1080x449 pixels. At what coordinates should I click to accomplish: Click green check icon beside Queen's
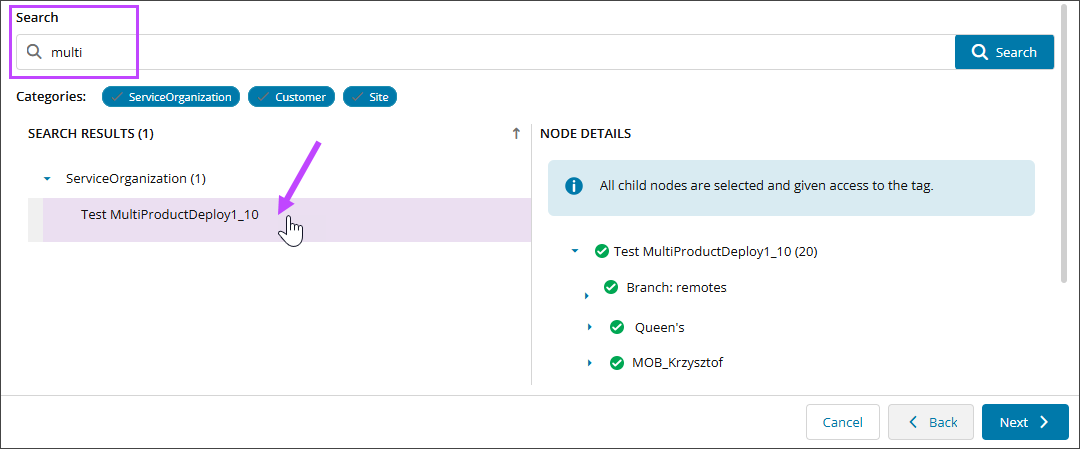click(617, 327)
